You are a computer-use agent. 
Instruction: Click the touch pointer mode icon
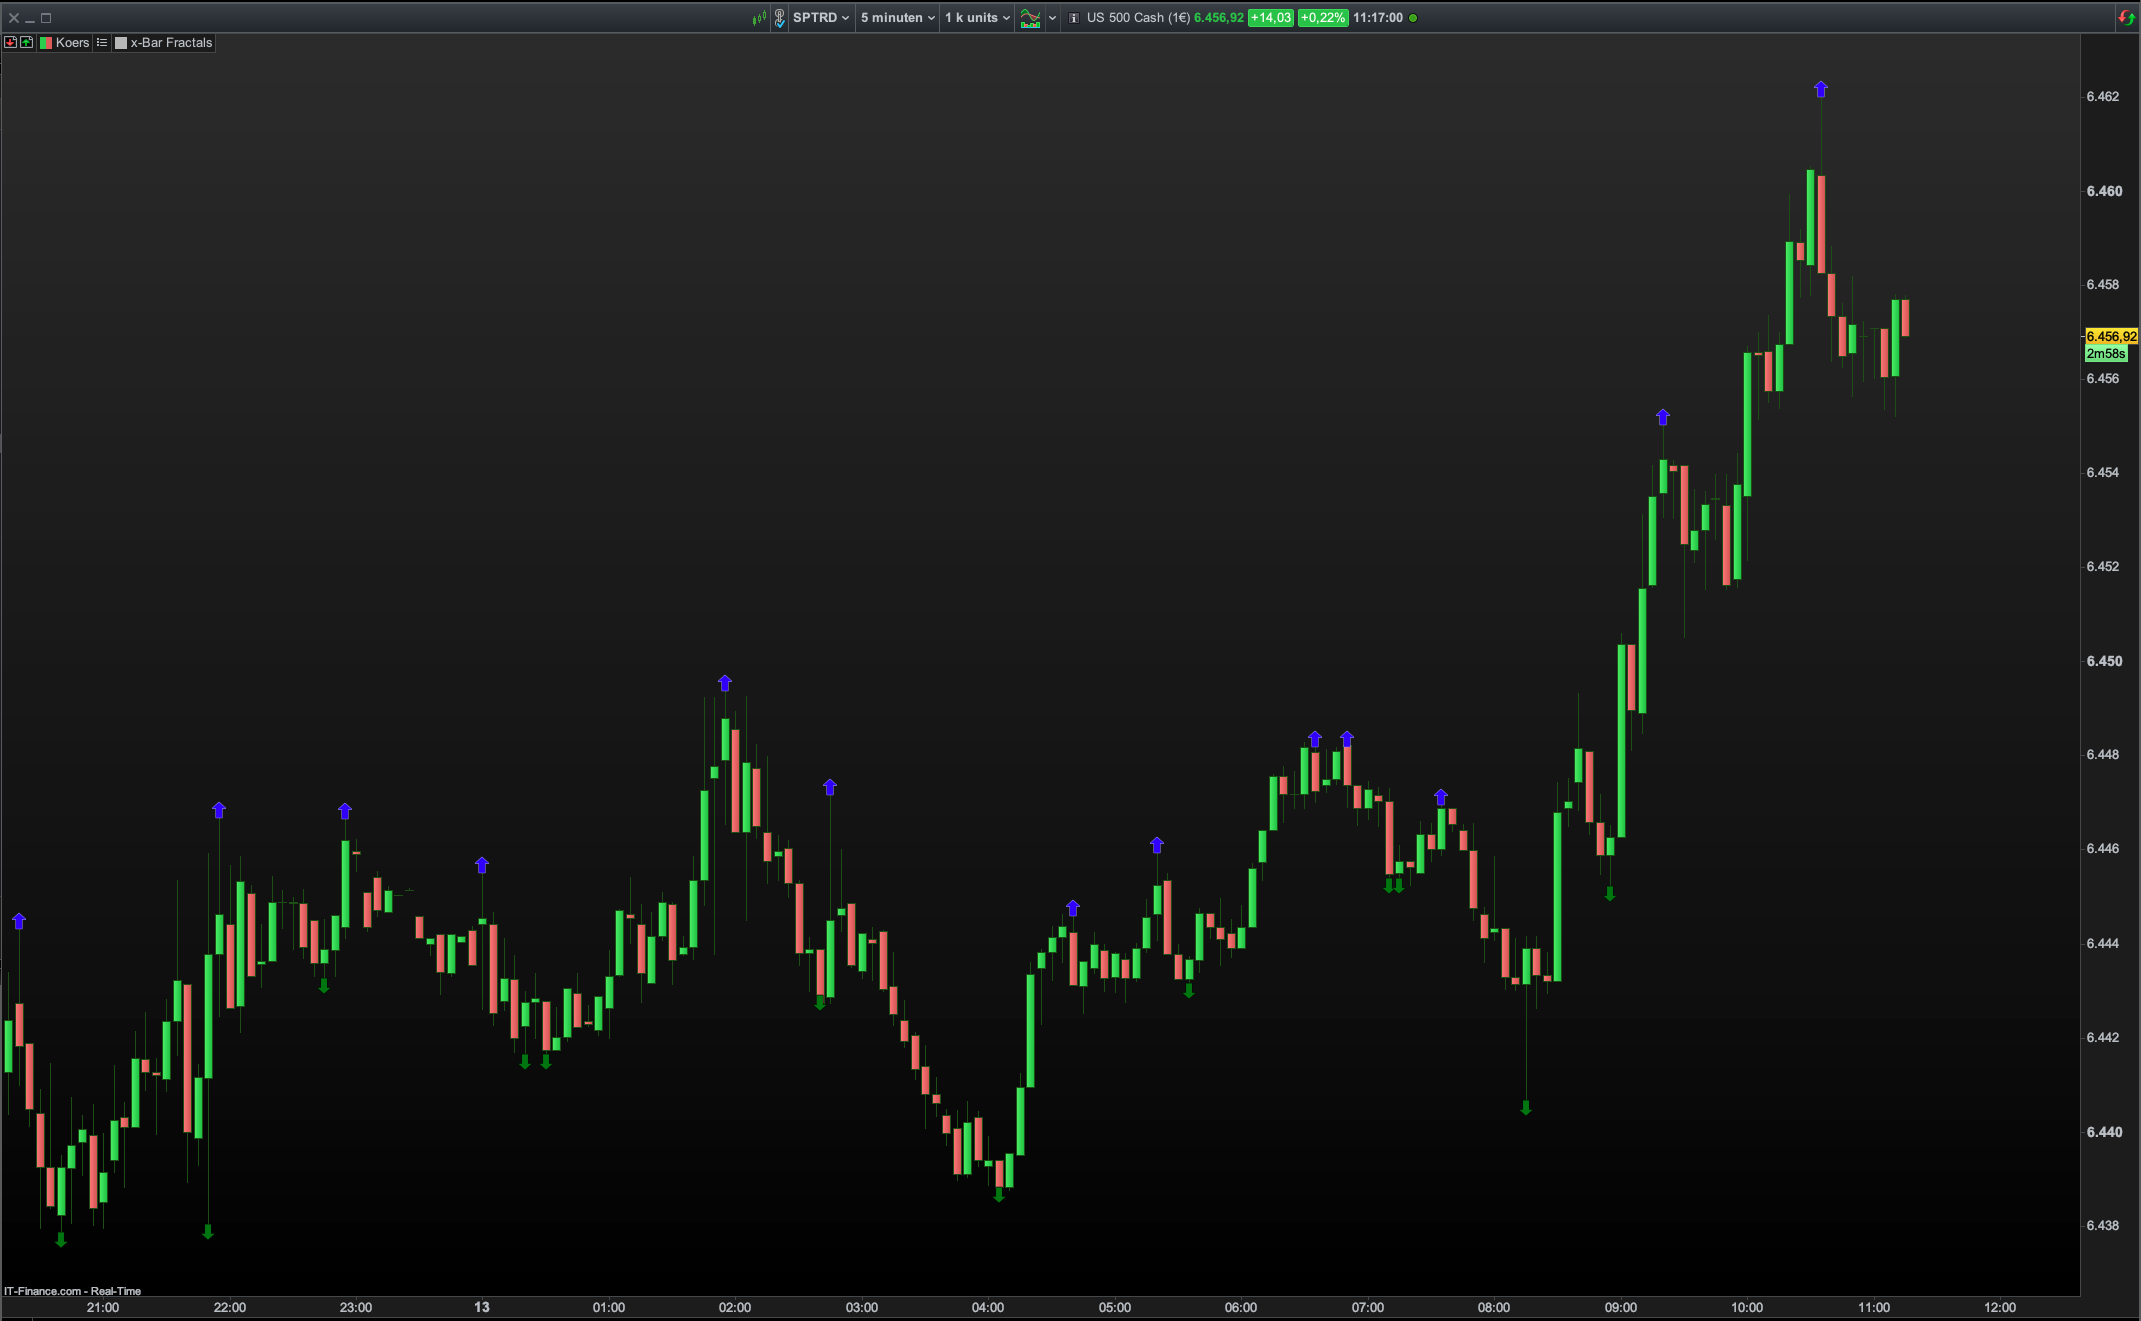tap(779, 18)
